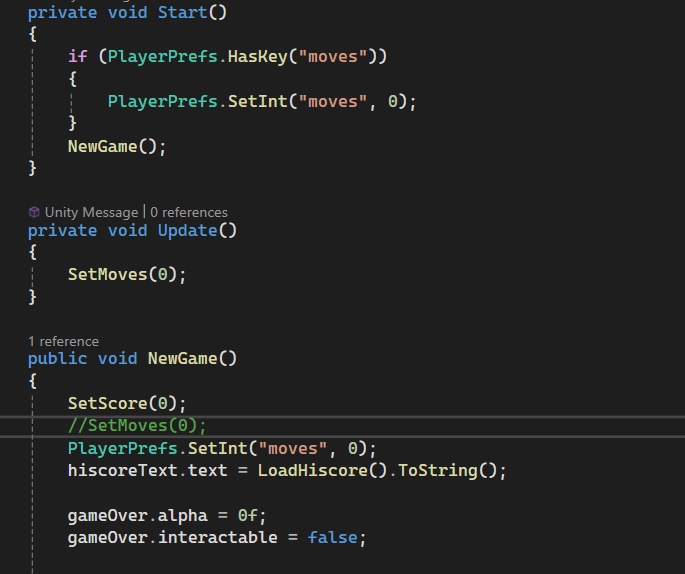685x574 pixels.
Task: Open the '1 reference' CodeLens above NewGame
Action: tap(63, 341)
